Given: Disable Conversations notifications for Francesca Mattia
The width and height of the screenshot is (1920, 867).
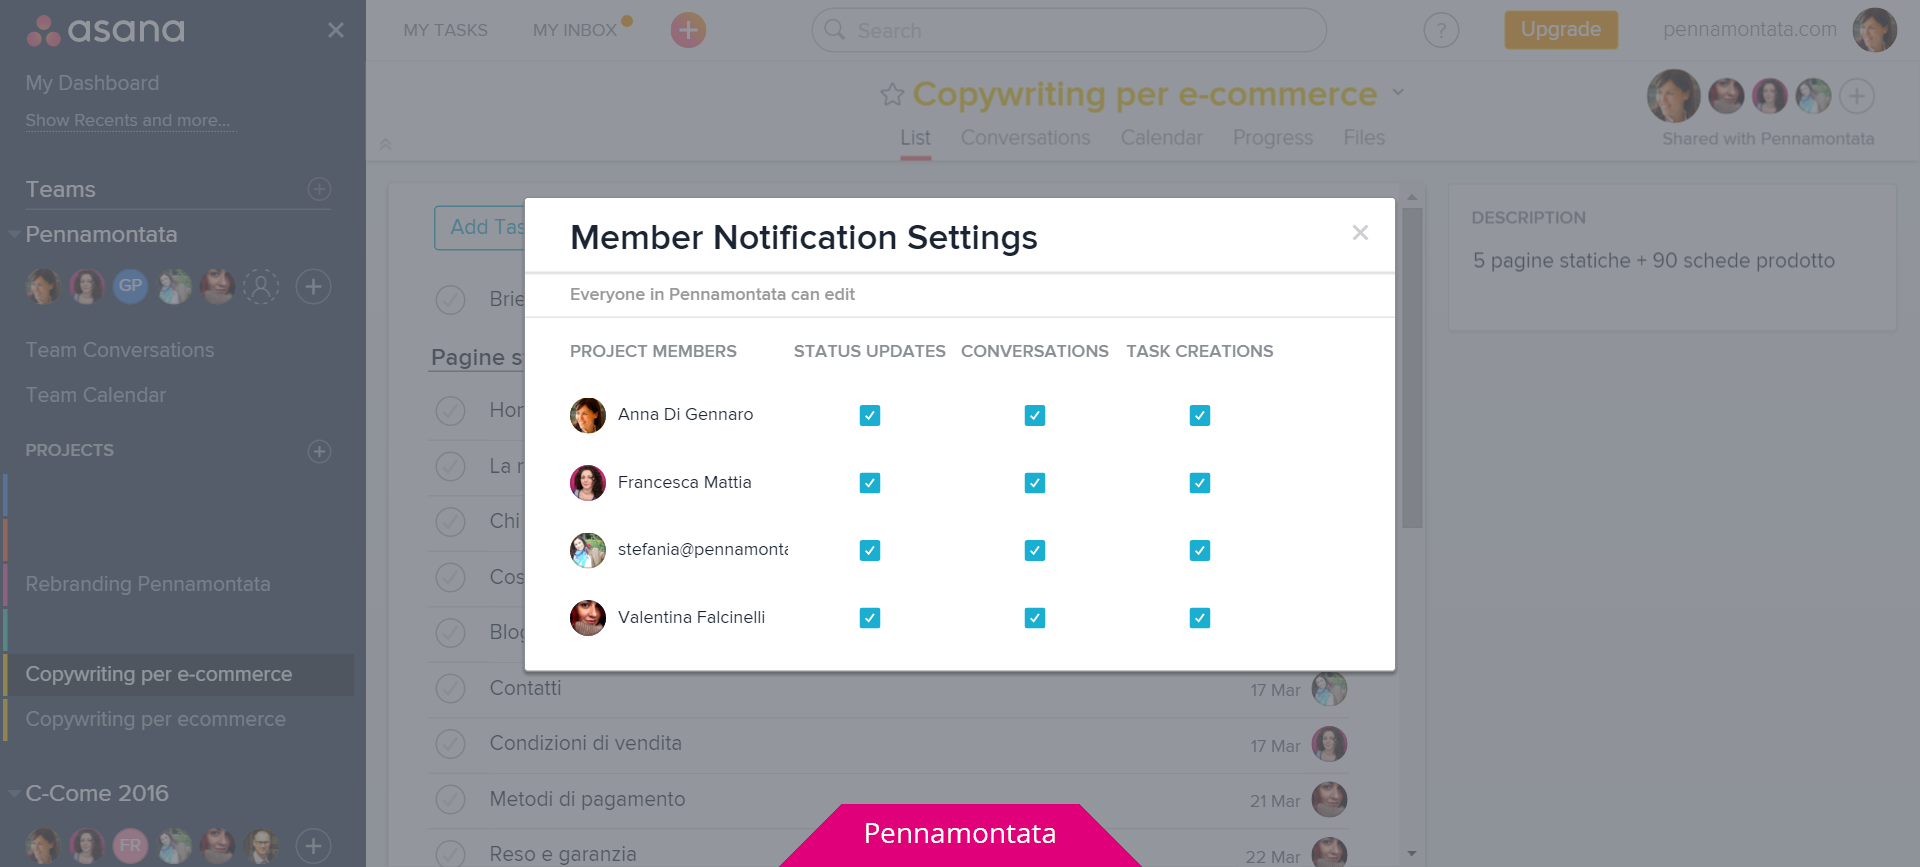Looking at the screenshot, I should coord(1034,482).
